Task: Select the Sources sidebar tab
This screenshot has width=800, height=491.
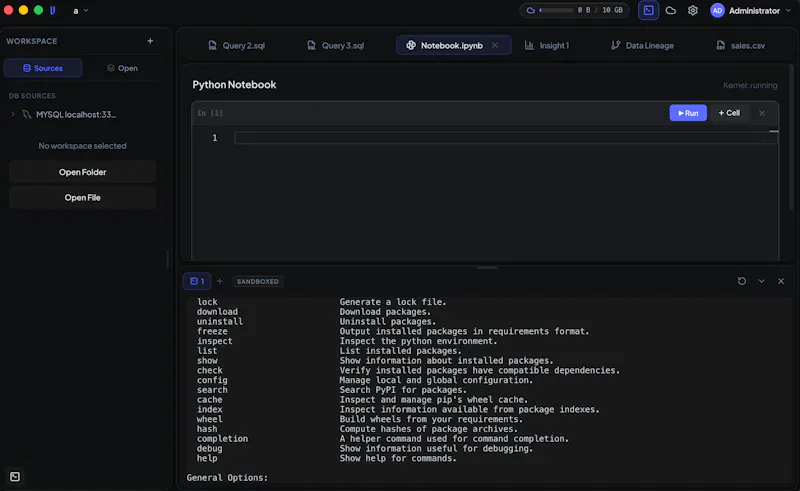Action: pyautogui.click(x=43, y=68)
